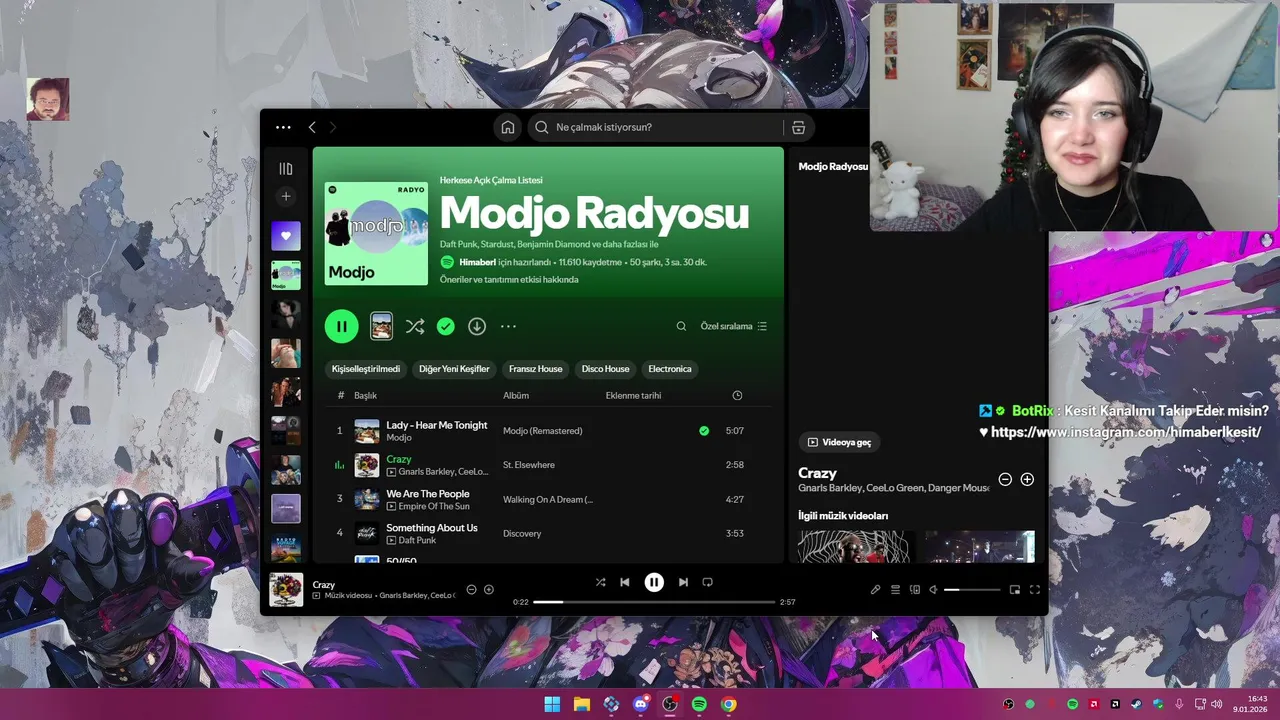Viewport: 1280px width, 720px height.
Task: Open Windows Start button on taskbar
Action: tap(552, 704)
